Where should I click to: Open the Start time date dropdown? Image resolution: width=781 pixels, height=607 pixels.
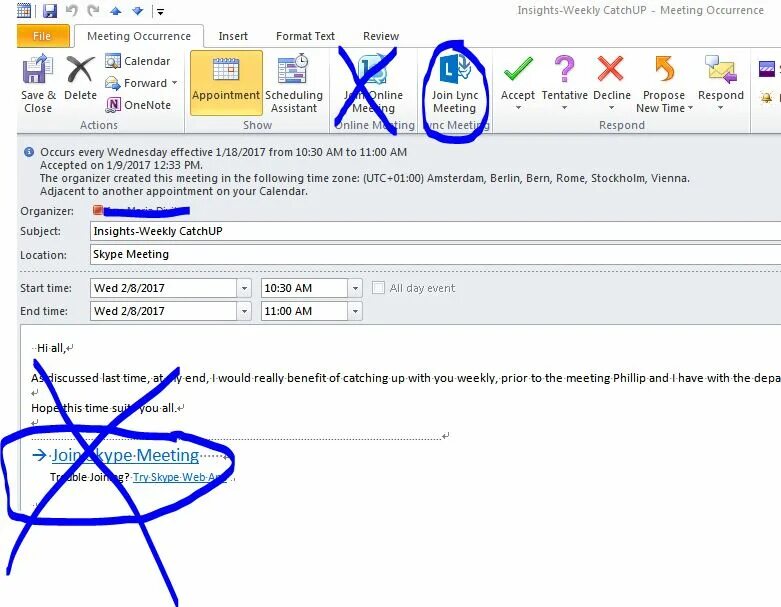(x=244, y=288)
